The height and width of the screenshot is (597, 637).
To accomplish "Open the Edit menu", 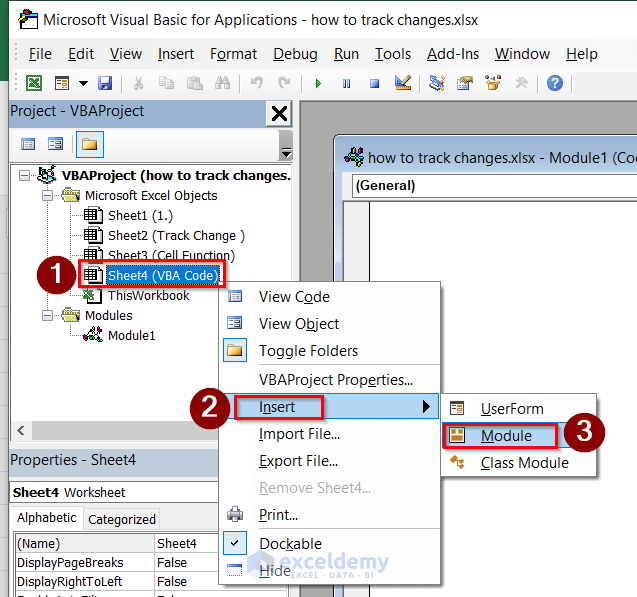I will tap(81, 54).
